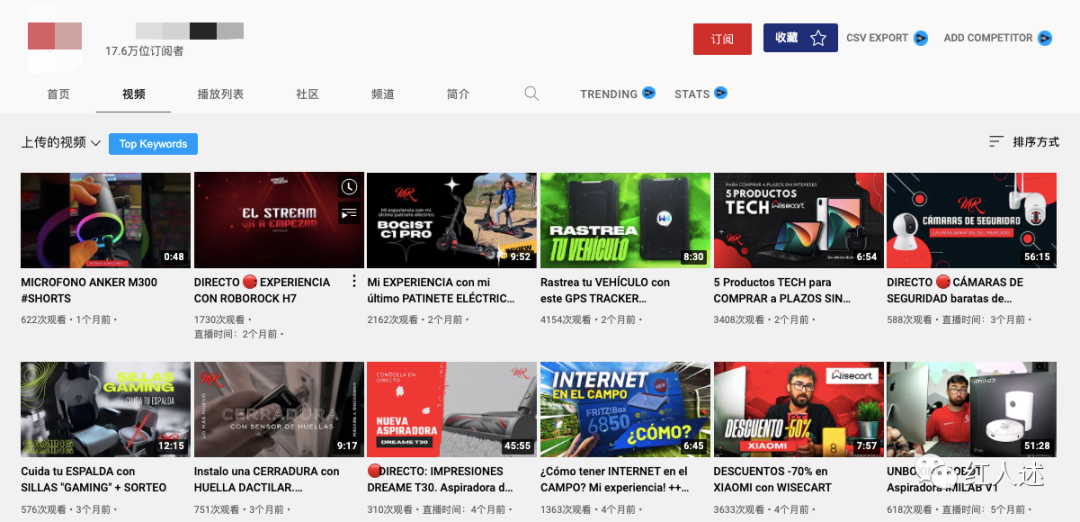Screen dimensions: 1080x522
Task: Click the 4154次观看 view count text
Action: click(566, 320)
